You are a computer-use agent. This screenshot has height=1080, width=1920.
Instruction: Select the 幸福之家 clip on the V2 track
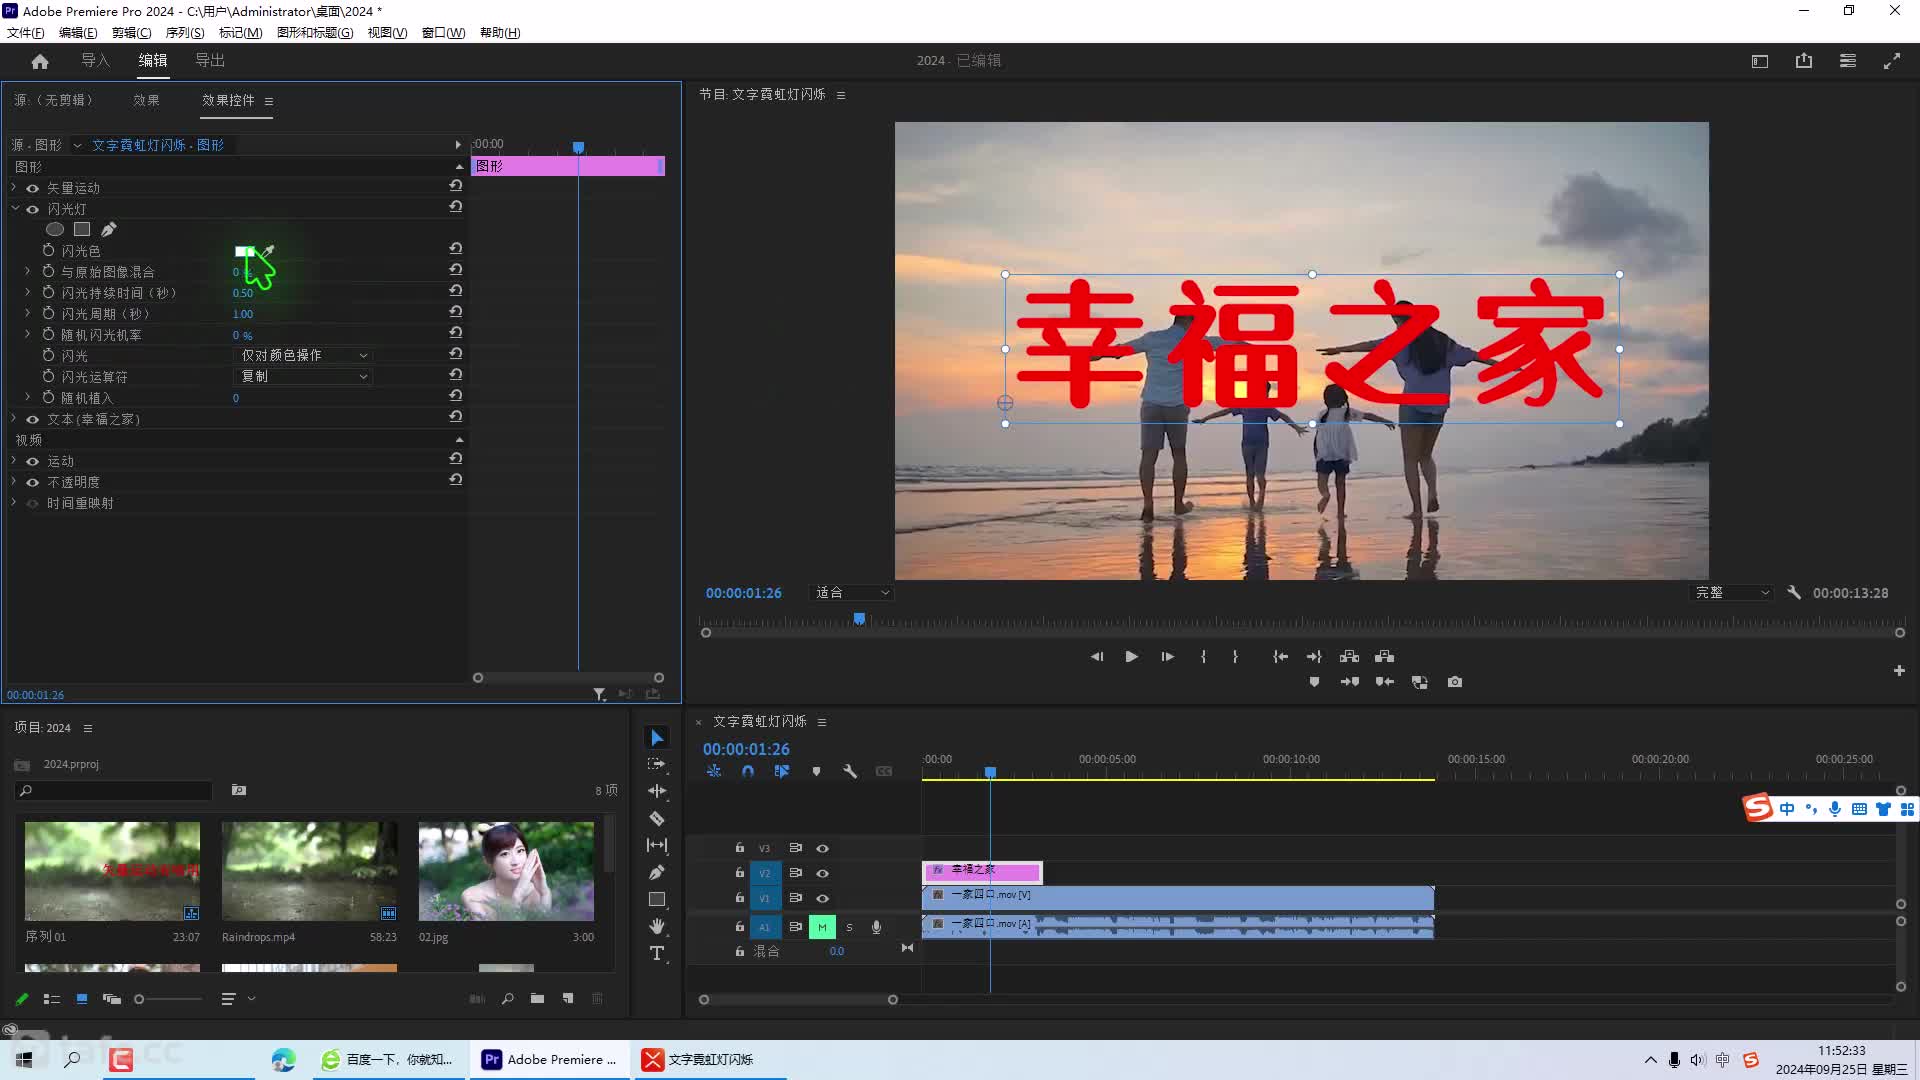[982, 872]
